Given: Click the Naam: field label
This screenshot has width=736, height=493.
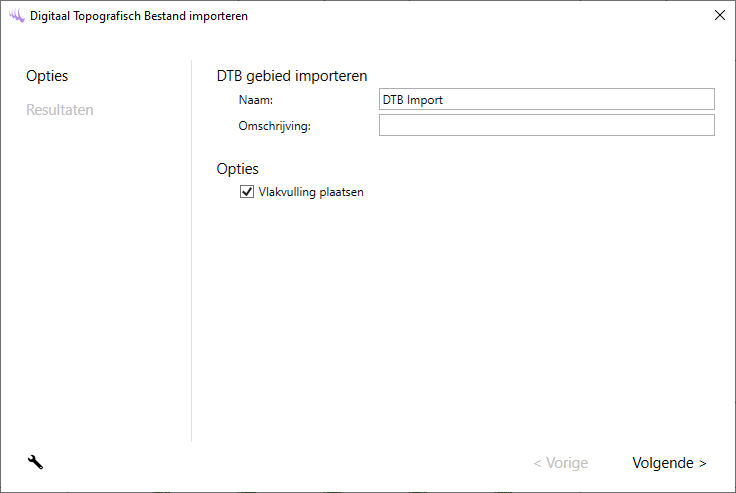Looking at the screenshot, I should pyautogui.click(x=256, y=100).
